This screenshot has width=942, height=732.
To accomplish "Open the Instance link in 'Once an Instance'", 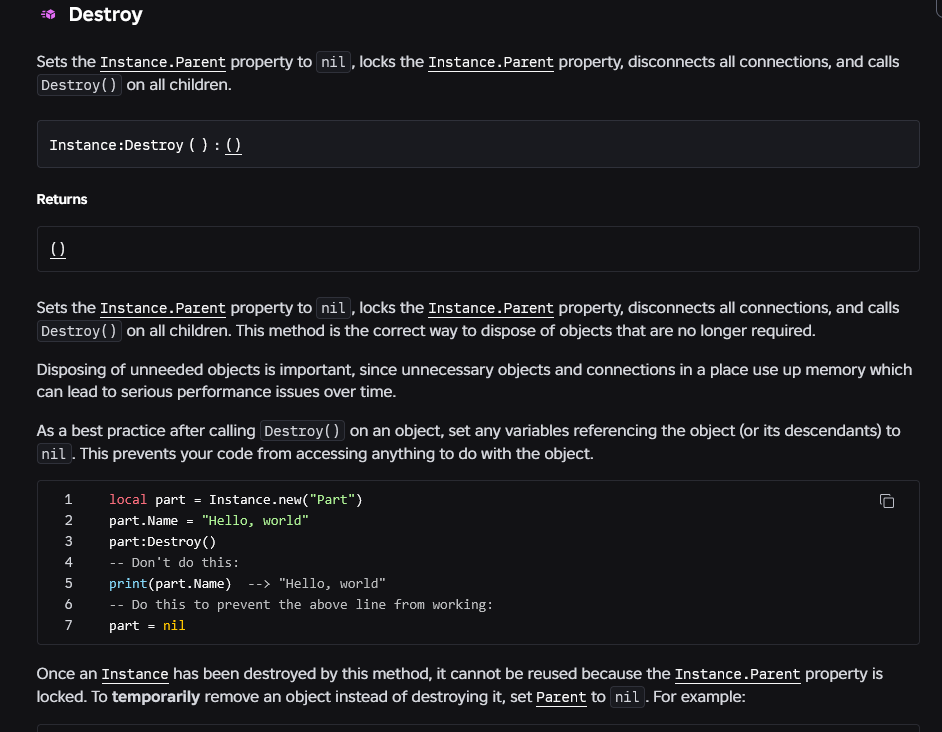I will point(135,674).
